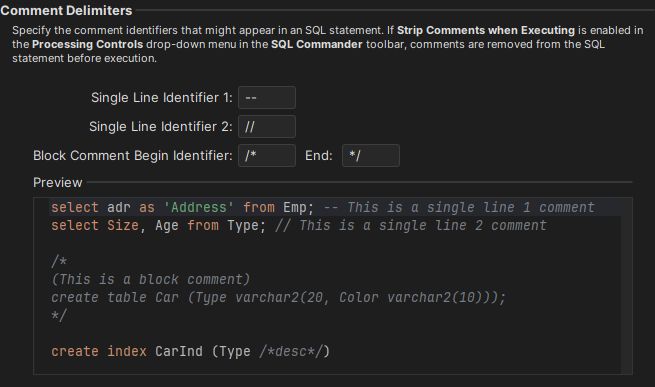Click the closing '*/' line in preview
The height and width of the screenshot is (387, 655).
[x=59, y=315]
